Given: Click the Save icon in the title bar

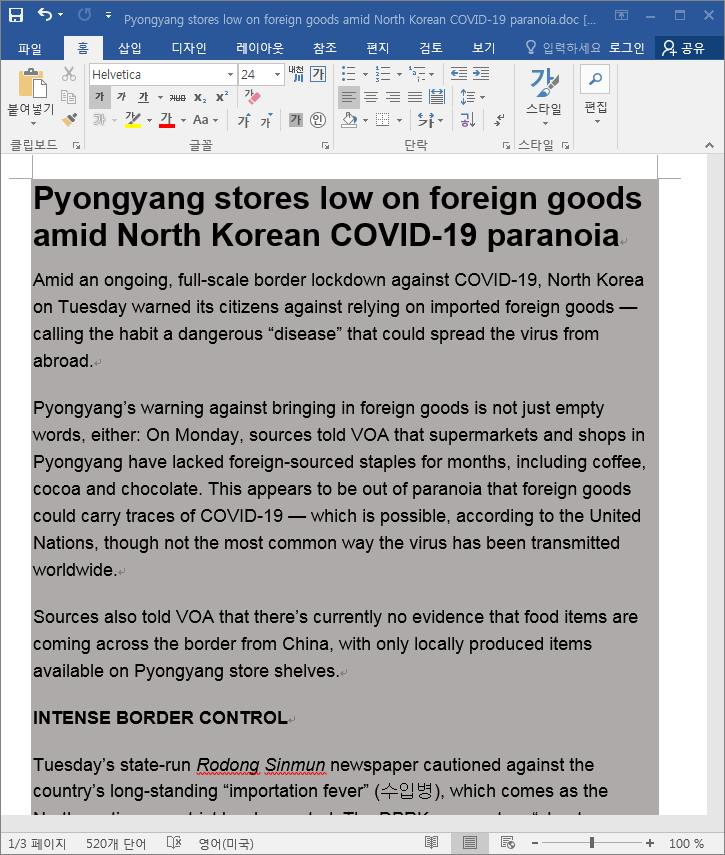Looking at the screenshot, I should point(16,15).
